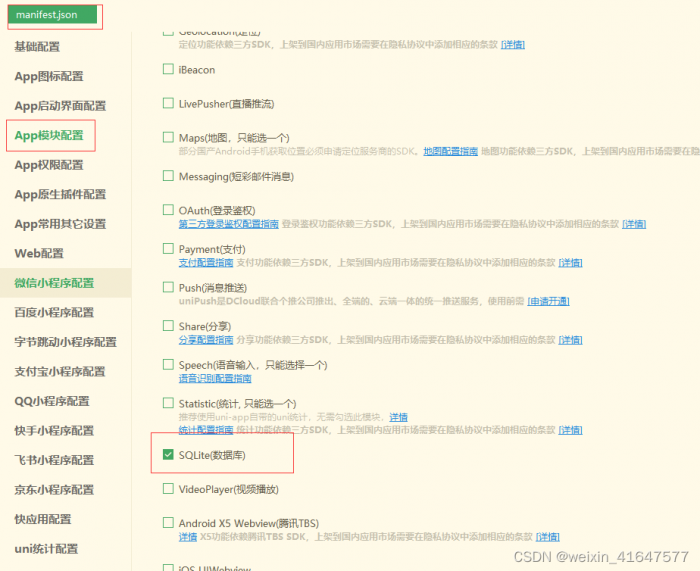Click 详情 link ending X5 TBS description
This screenshot has width=700, height=571.
(x=548, y=537)
